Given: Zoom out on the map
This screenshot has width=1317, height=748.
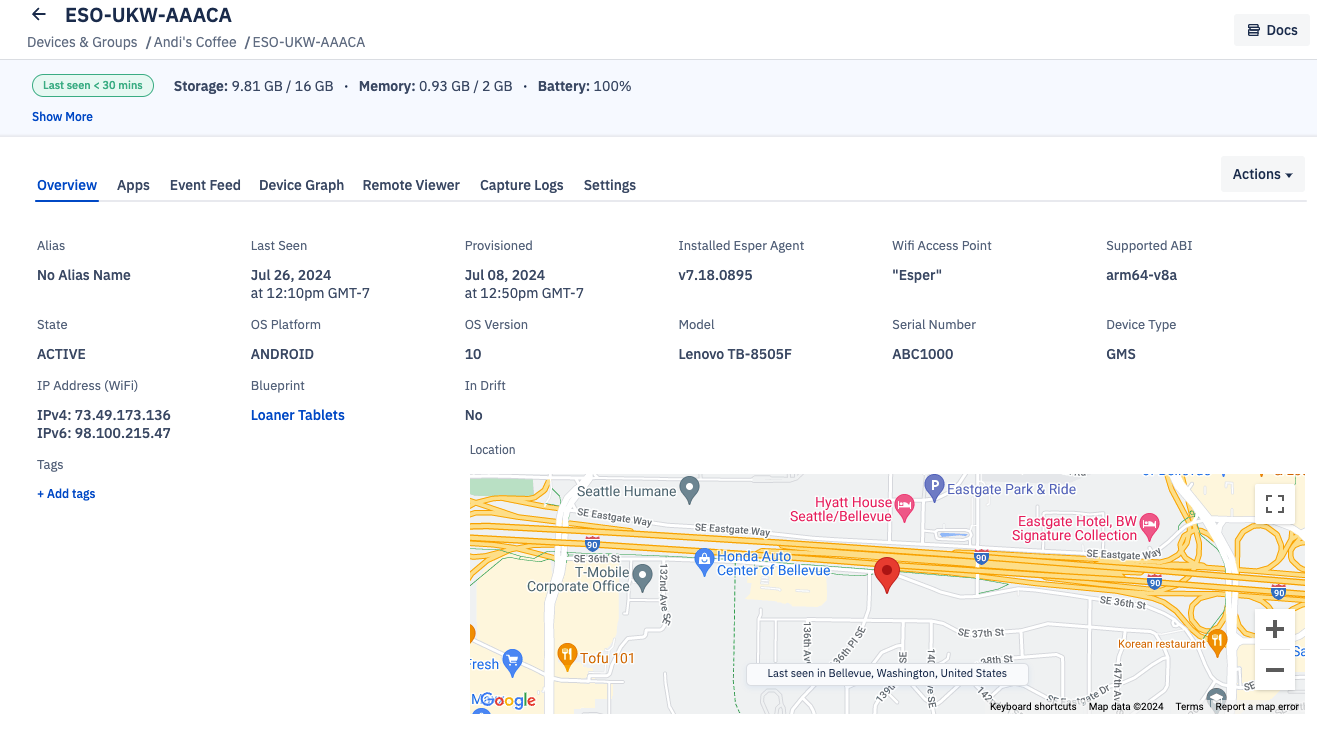Looking at the screenshot, I should tap(1275, 670).
